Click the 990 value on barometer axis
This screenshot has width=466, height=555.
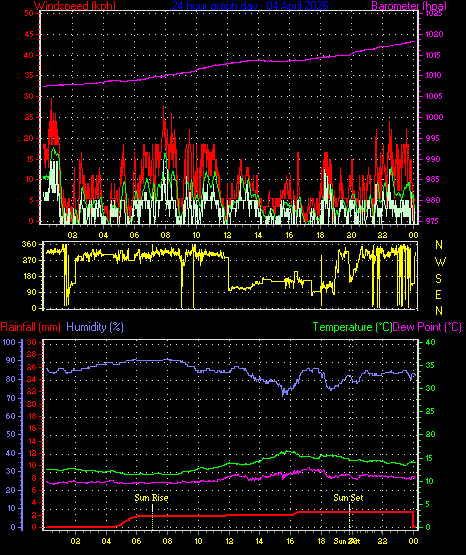pos(433,159)
